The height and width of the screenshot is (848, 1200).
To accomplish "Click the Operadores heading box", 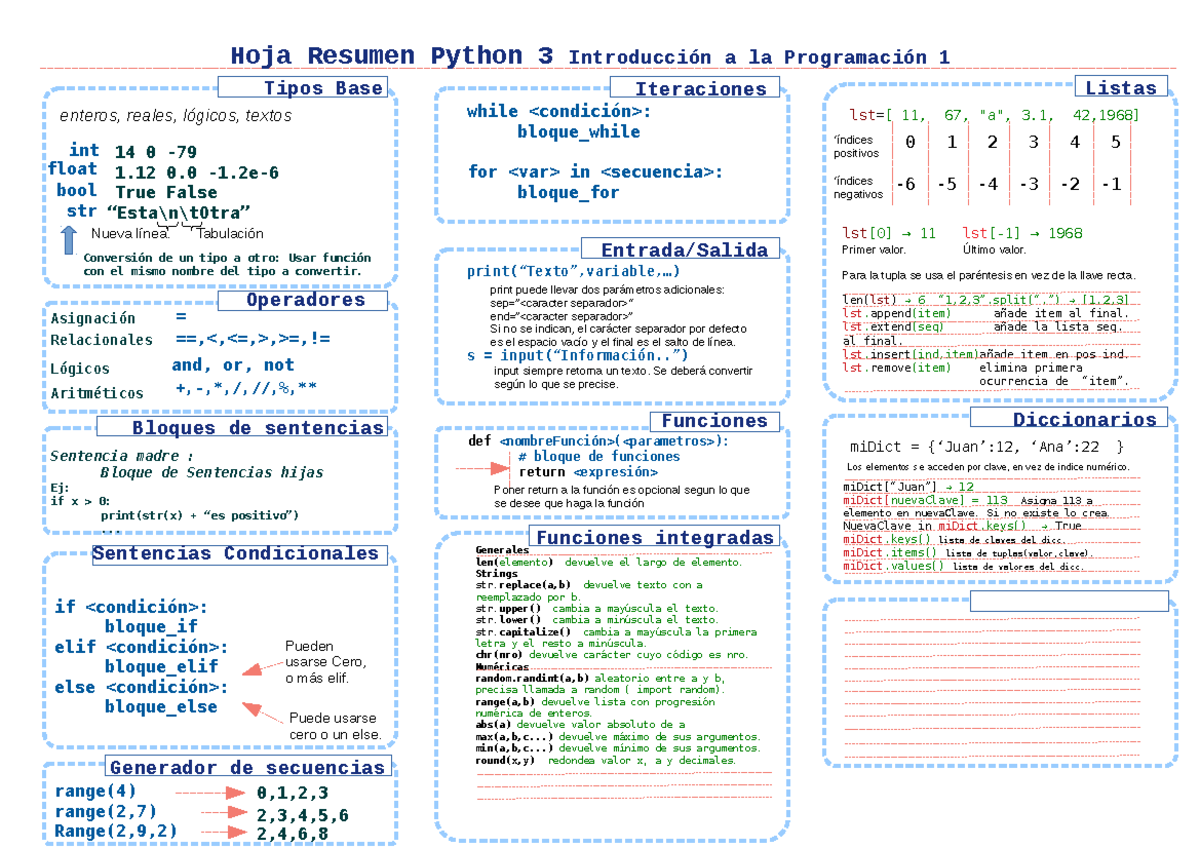I will (305, 300).
